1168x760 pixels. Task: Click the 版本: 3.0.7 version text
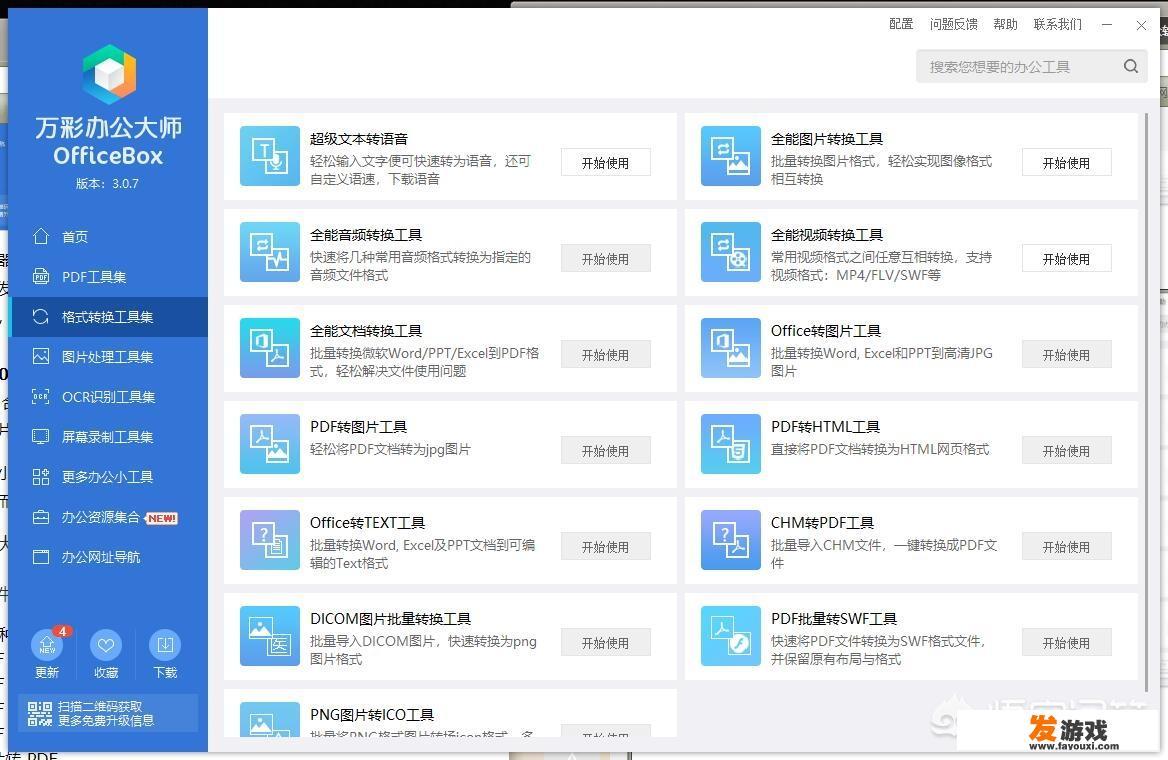pos(107,184)
